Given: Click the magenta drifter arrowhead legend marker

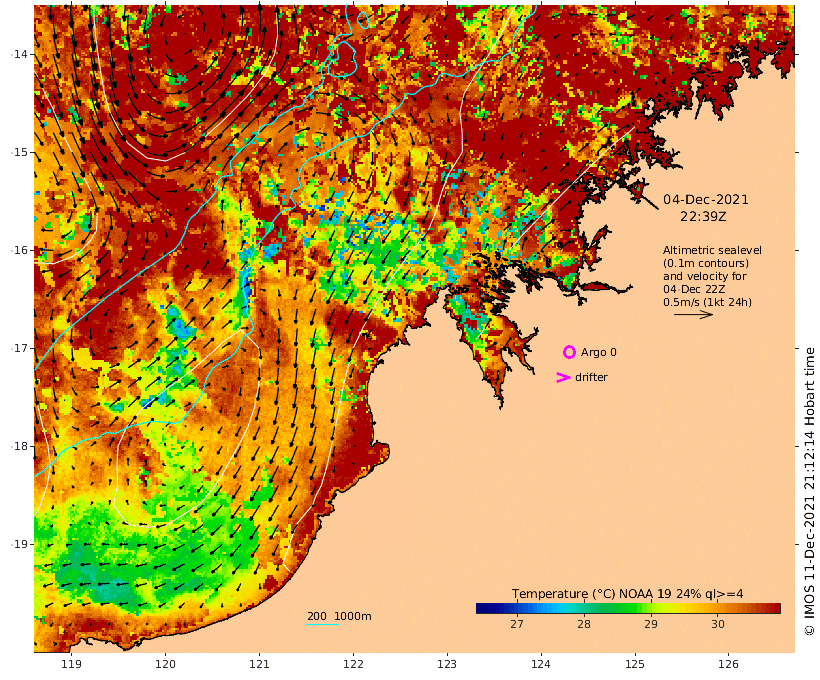Looking at the screenshot, I should [x=563, y=377].
